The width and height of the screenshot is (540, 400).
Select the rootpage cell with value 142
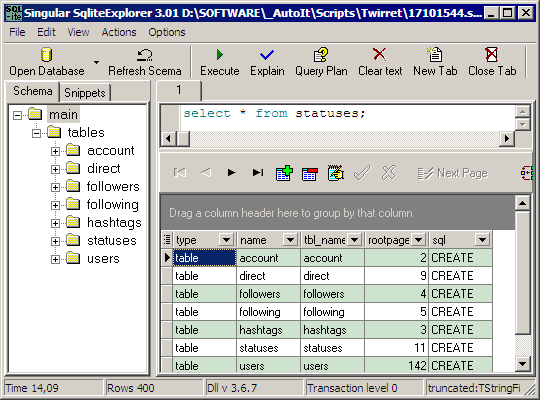tap(396, 365)
